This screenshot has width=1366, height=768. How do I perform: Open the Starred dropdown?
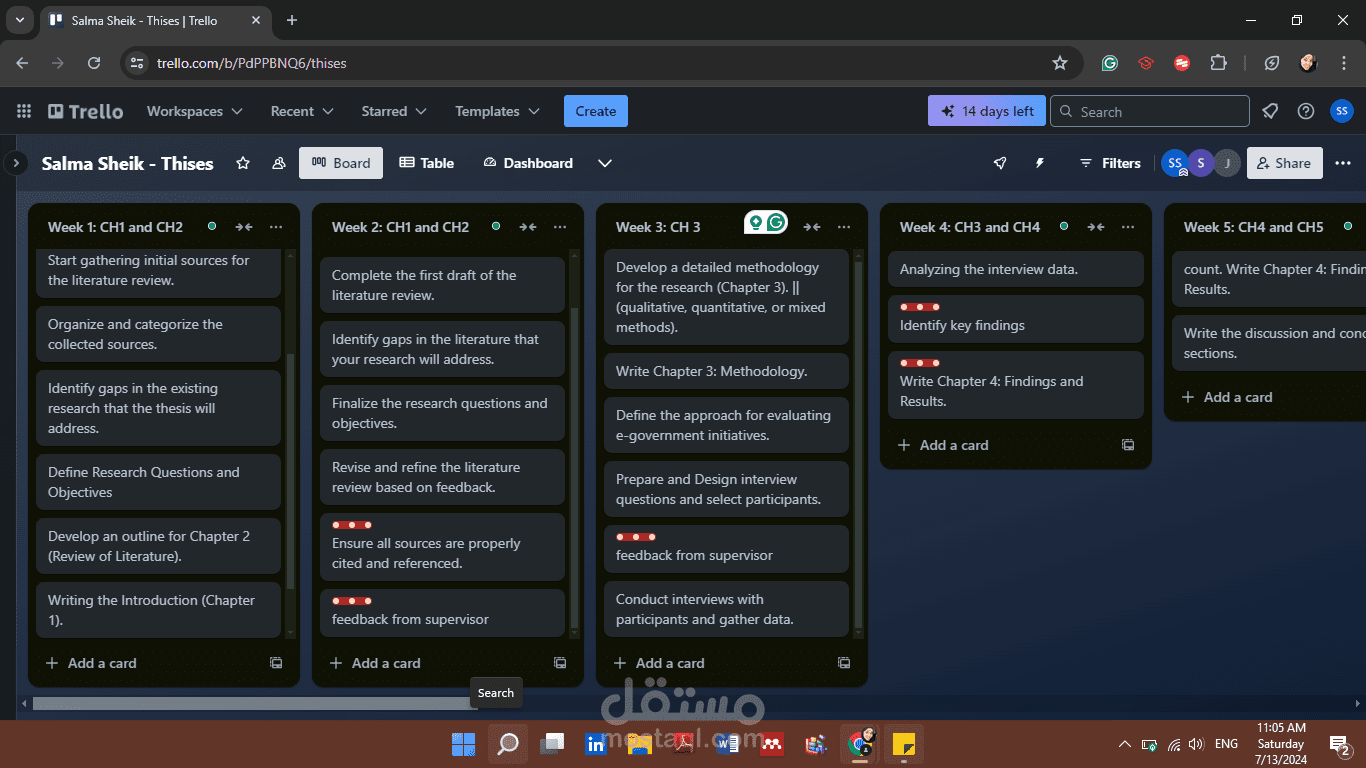point(394,111)
